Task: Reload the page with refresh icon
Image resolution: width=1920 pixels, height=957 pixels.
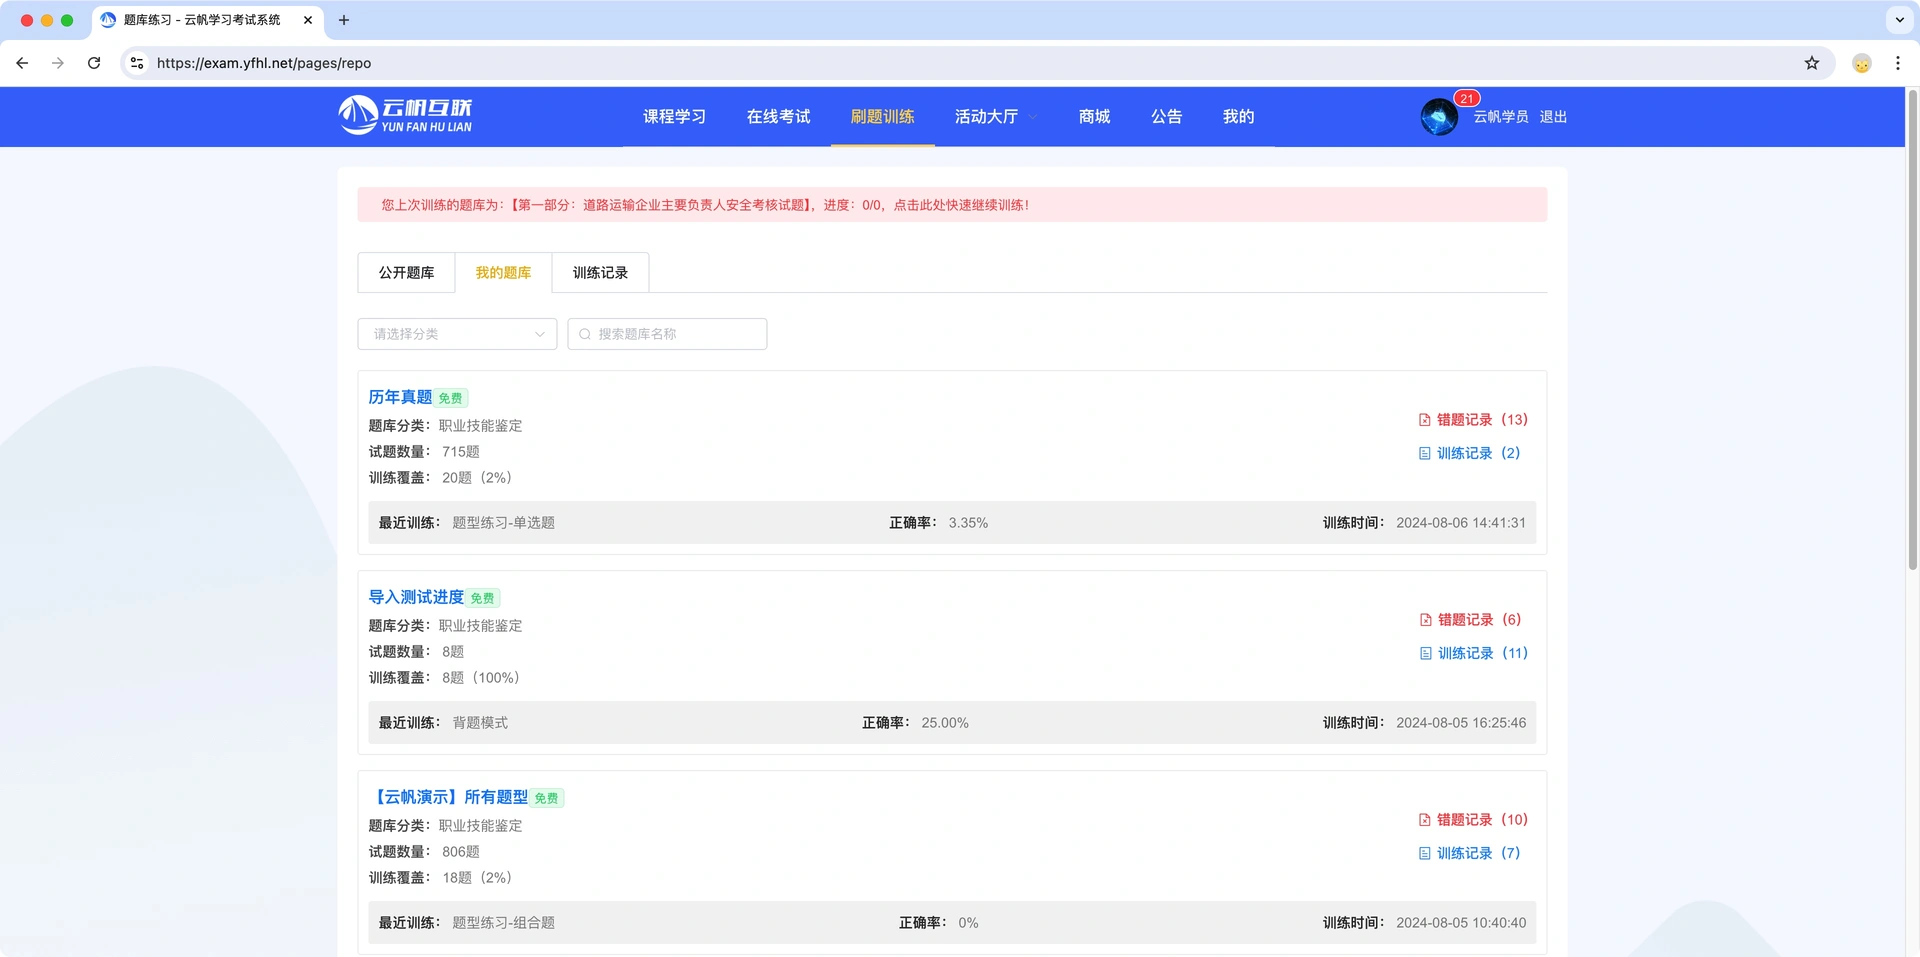Action: pos(94,63)
